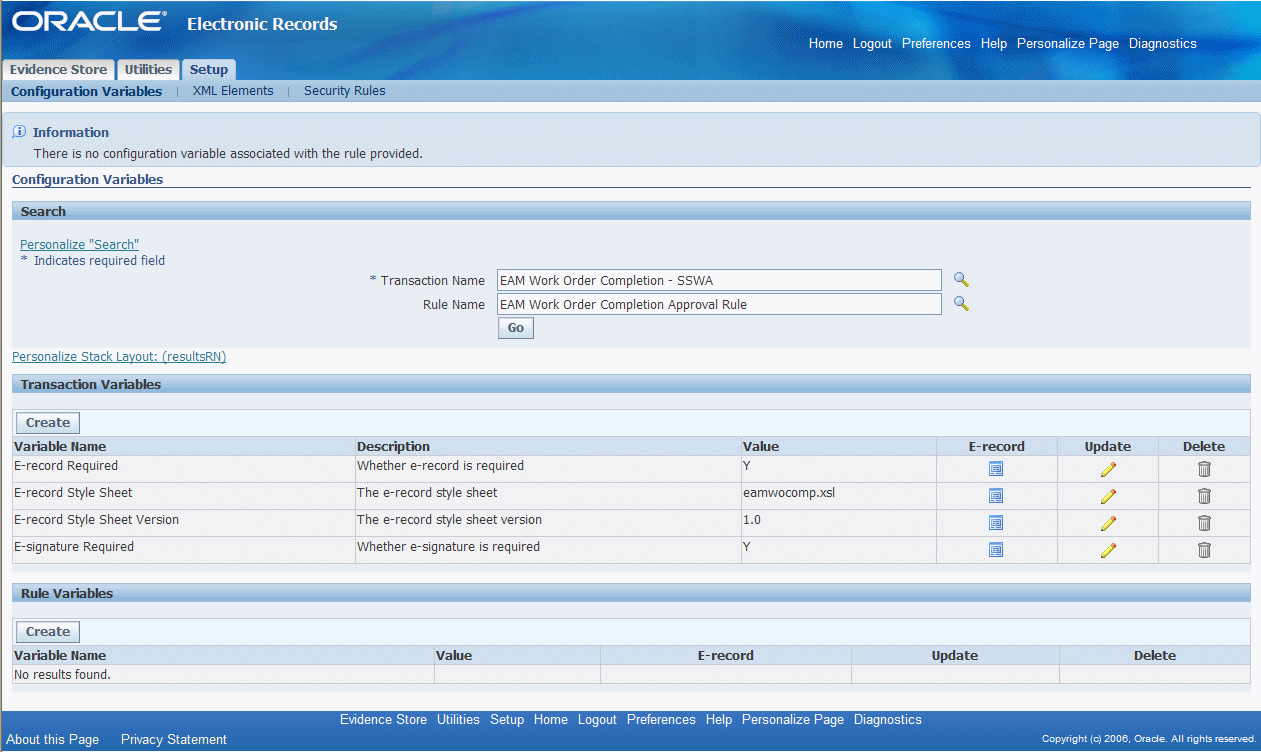The height and width of the screenshot is (752, 1261).
Task: Click Help footer link
Action: [x=719, y=720]
